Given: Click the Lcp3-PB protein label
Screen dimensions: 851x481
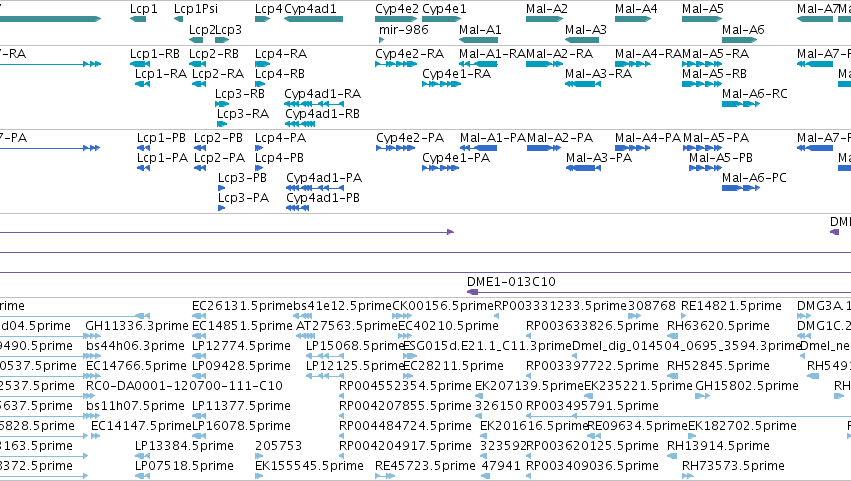Looking at the screenshot, I should (242, 178).
